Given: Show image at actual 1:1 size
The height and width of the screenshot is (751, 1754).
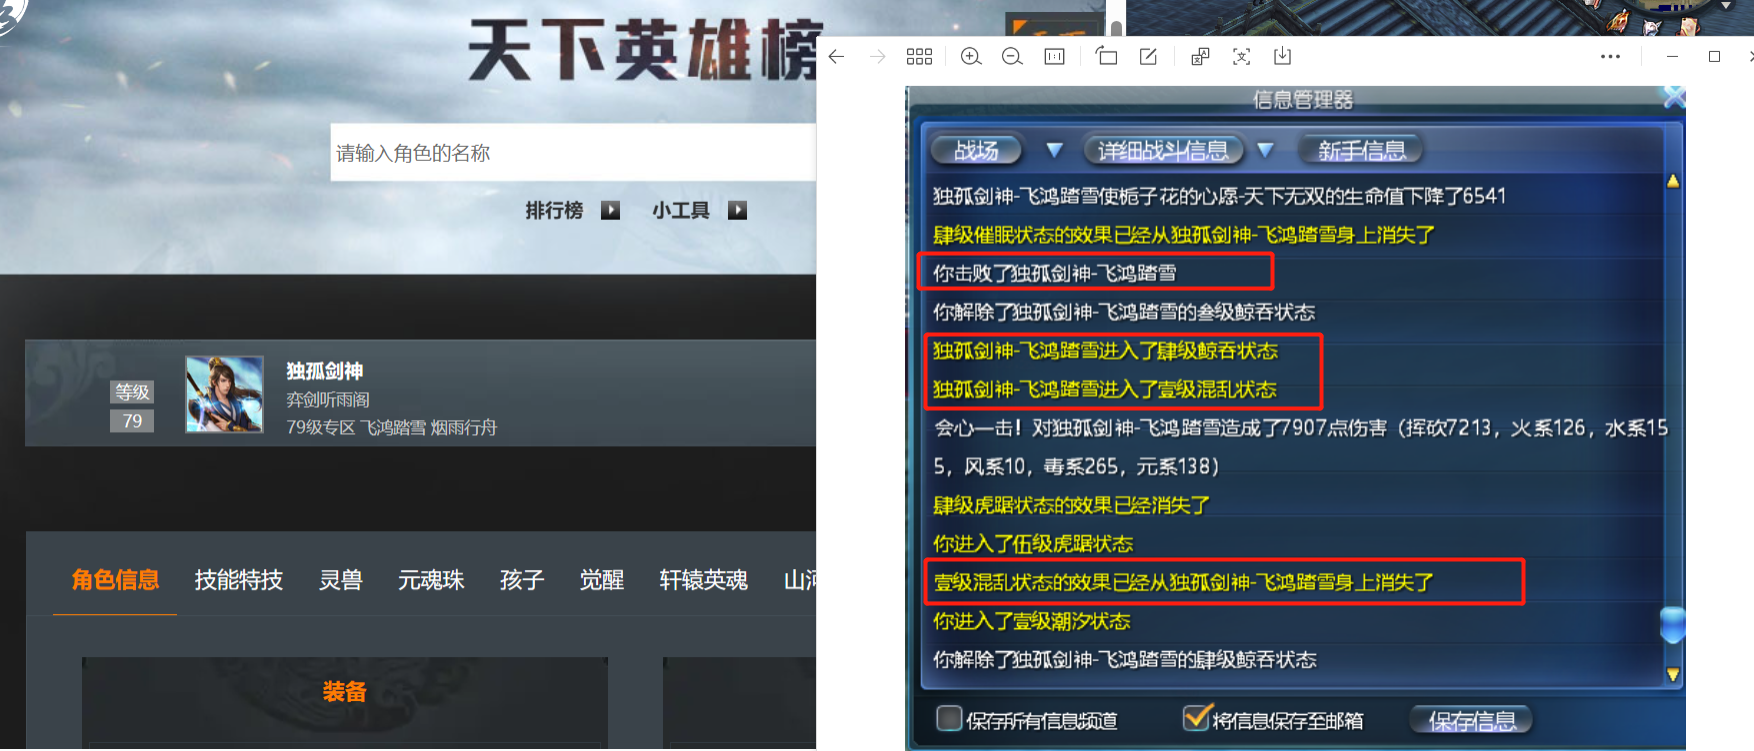Looking at the screenshot, I should tap(1054, 57).
